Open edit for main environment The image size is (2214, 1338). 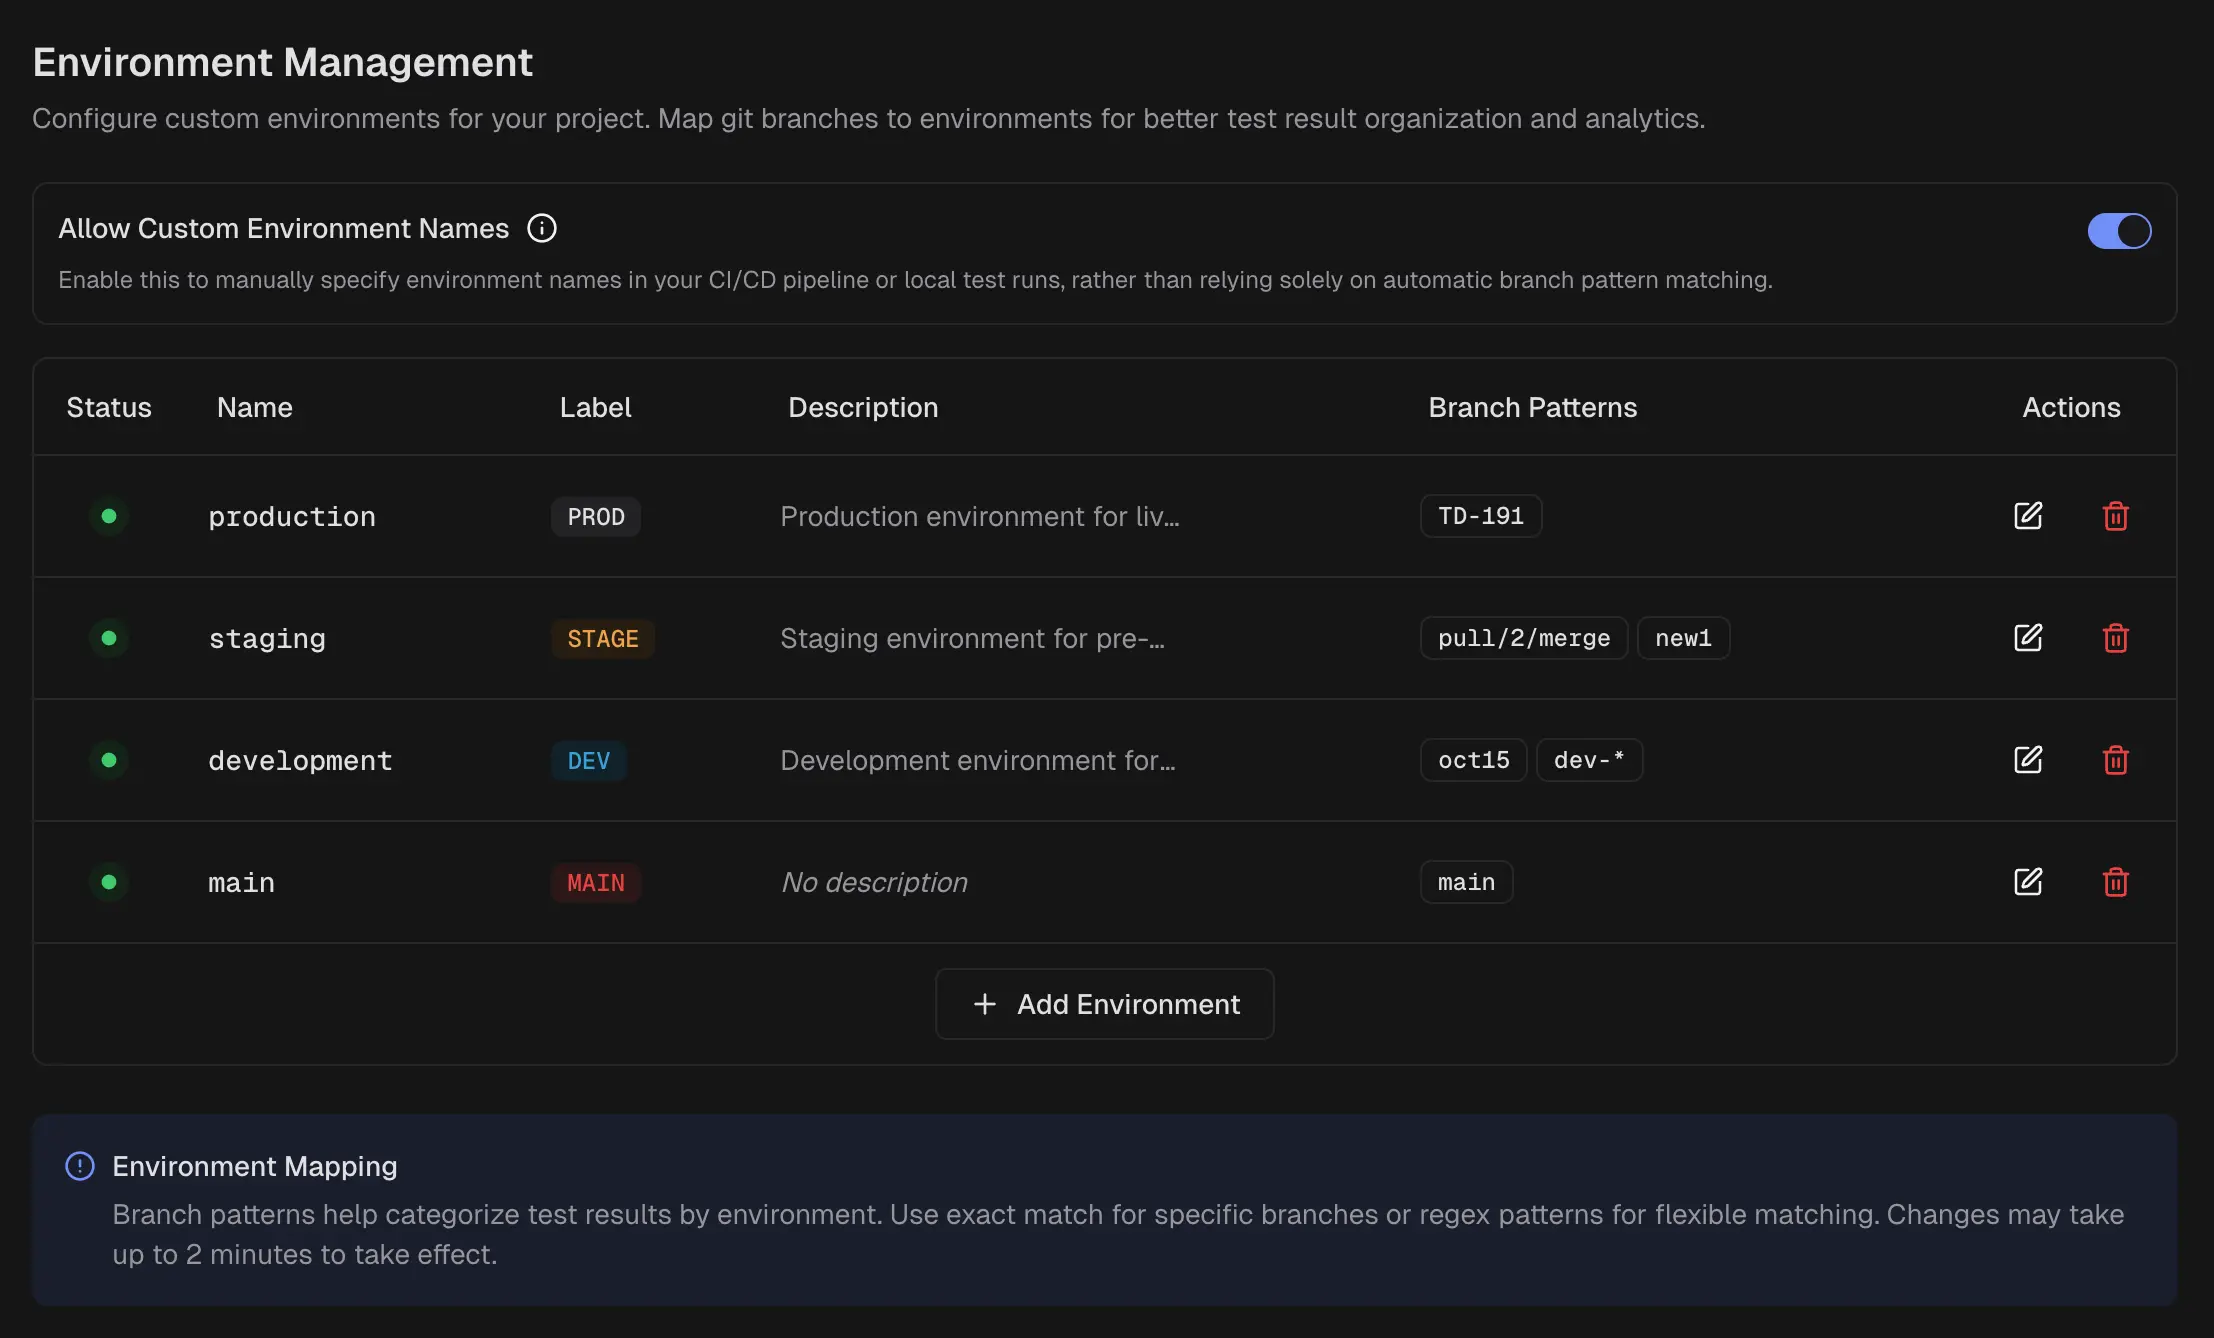point(2027,882)
